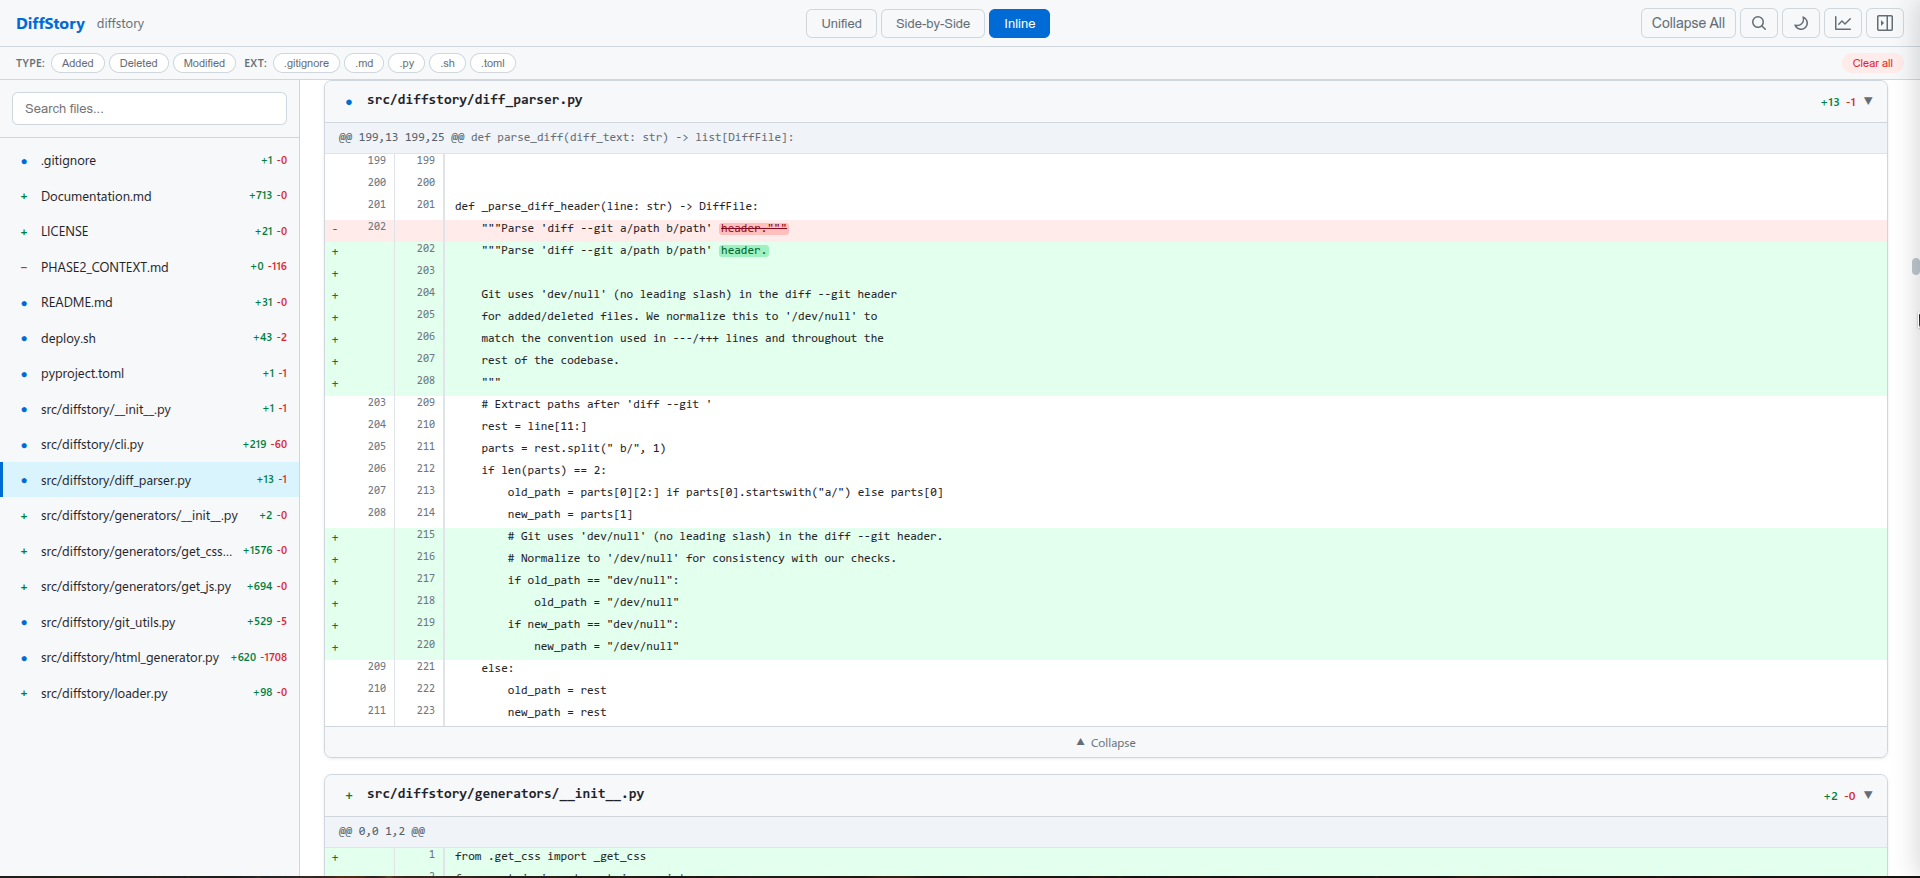Click the 'new_path = parts[1]' code line
This screenshot has width=1920, height=878.
1105,515
